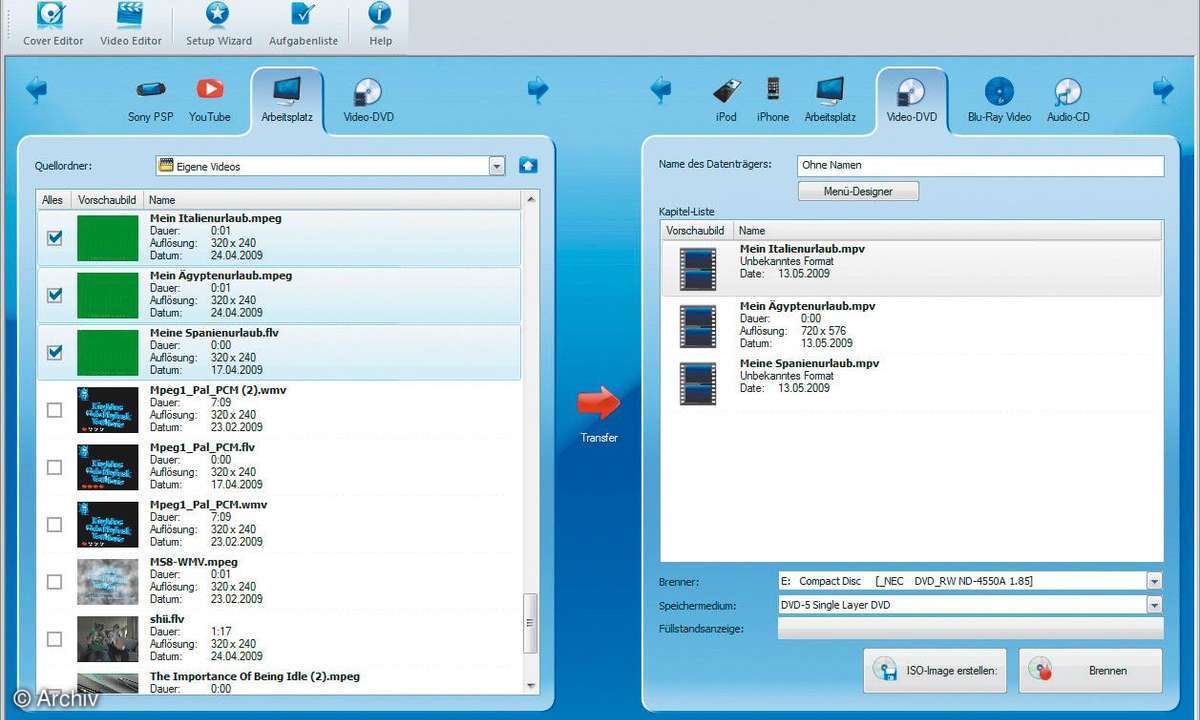The image size is (1200, 720).
Task: Choose iPhone as target device
Action: point(773,100)
